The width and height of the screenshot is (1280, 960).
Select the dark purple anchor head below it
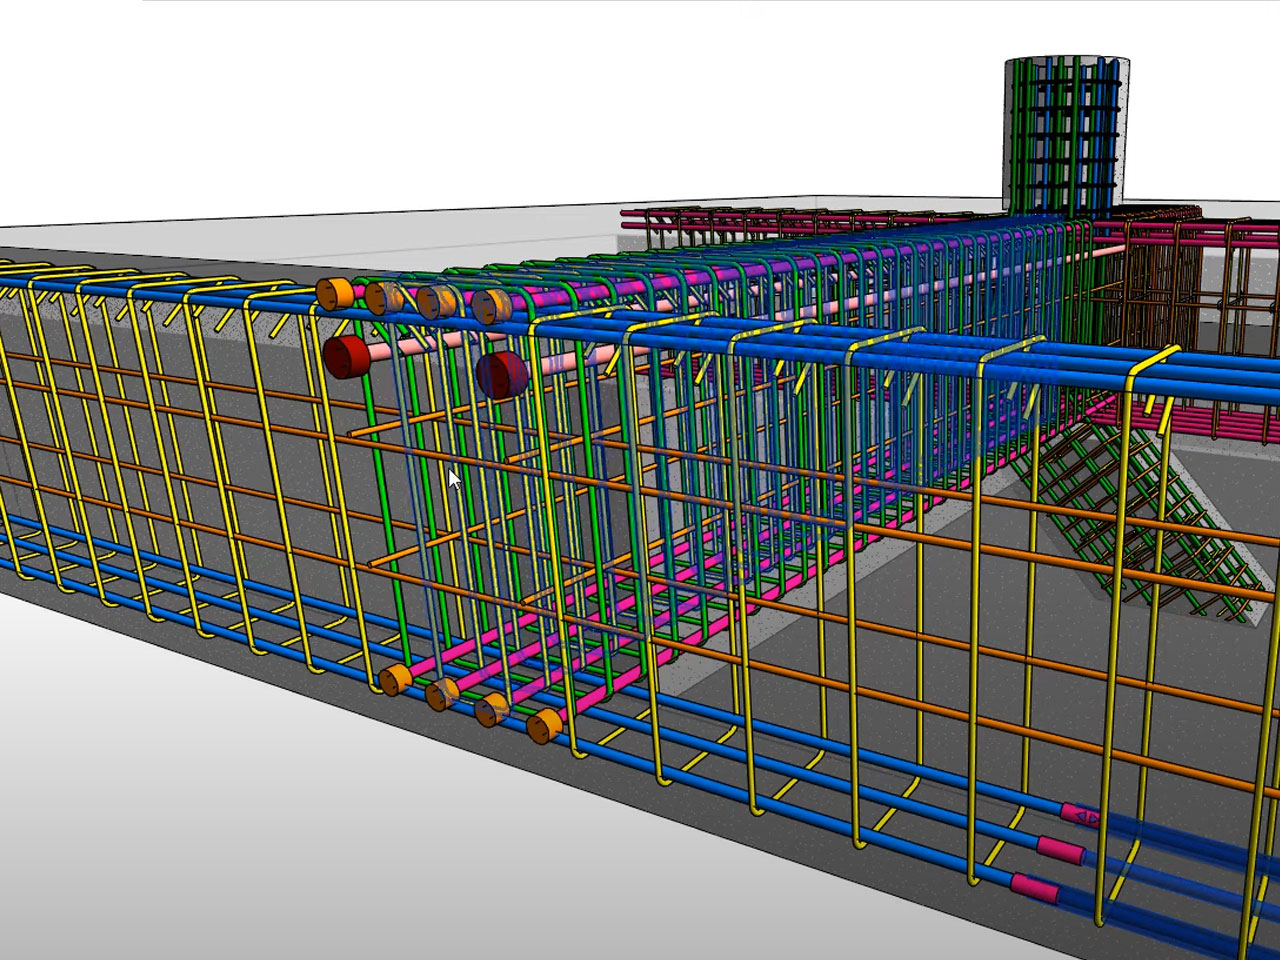(x=503, y=376)
